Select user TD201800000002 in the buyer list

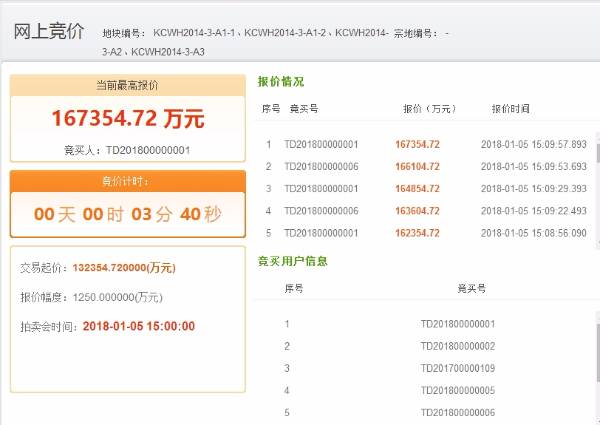pos(457,346)
